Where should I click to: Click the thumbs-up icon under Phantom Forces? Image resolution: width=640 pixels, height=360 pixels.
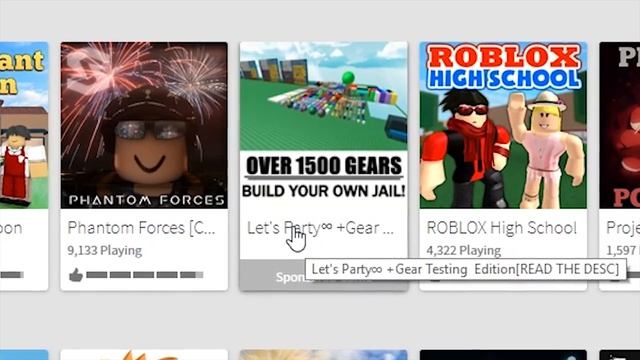tap(76, 275)
